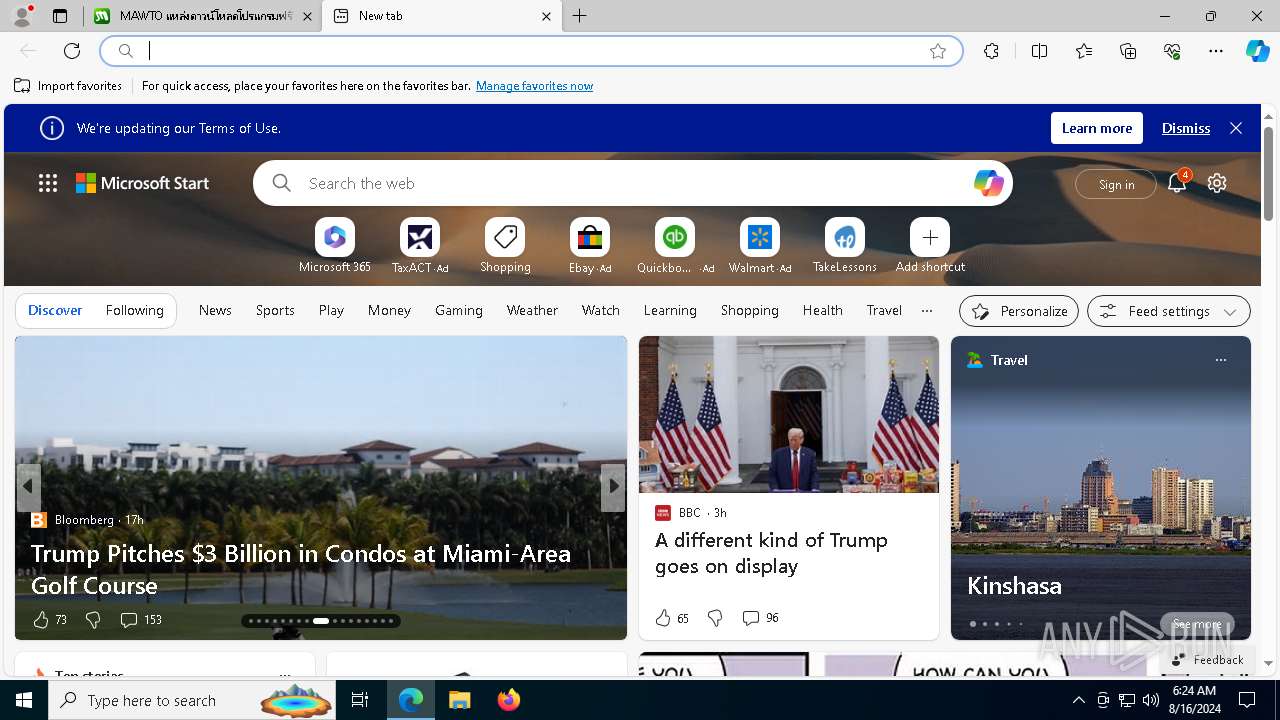
Task: Open page settings gear icon
Action: click(x=1217, y=183)
